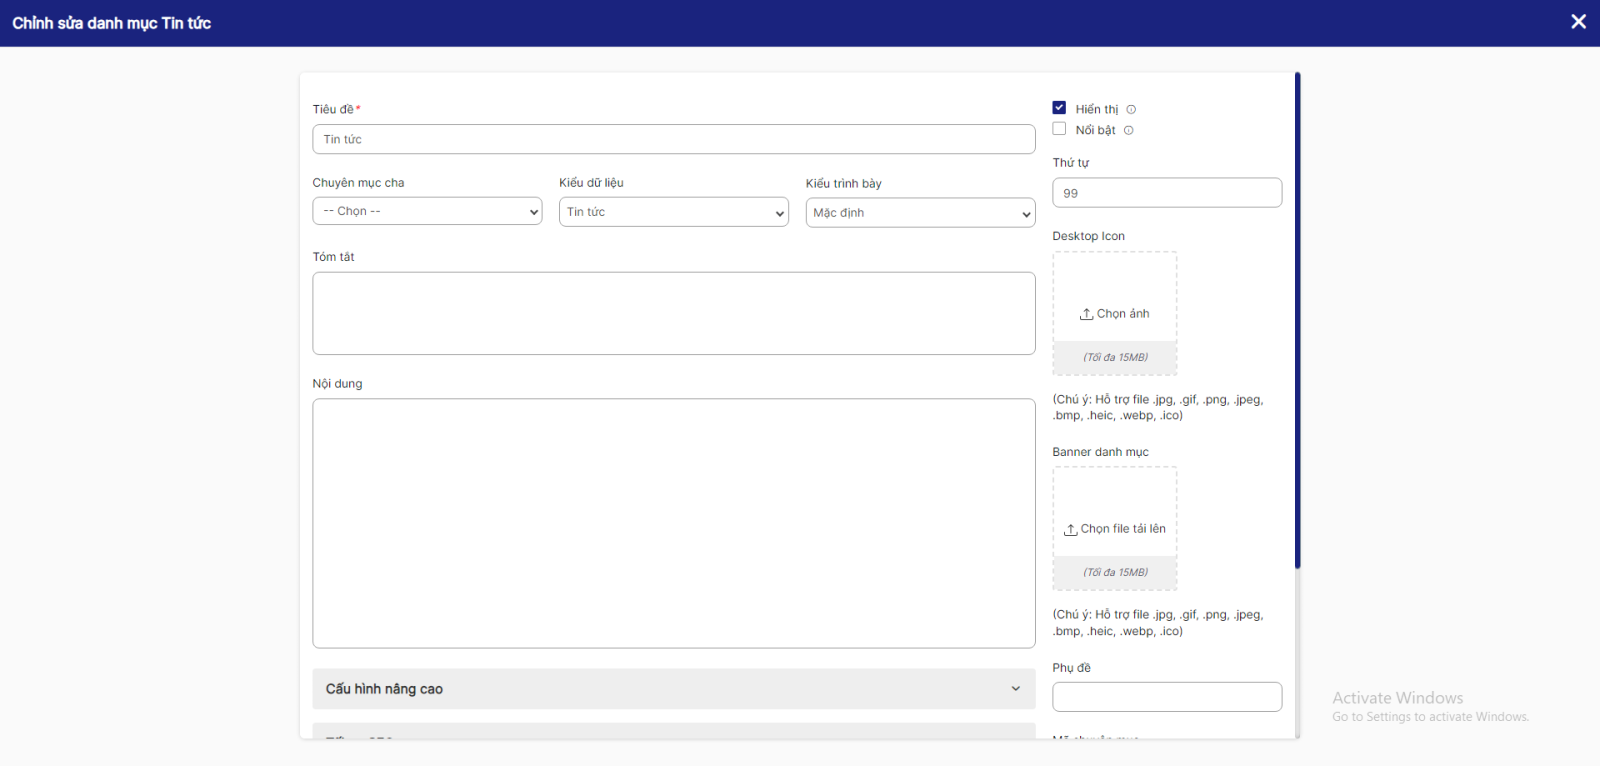Click the Phụ đề input field
The height and width of the screenshot is (766, 1600).
[1166, 697]
